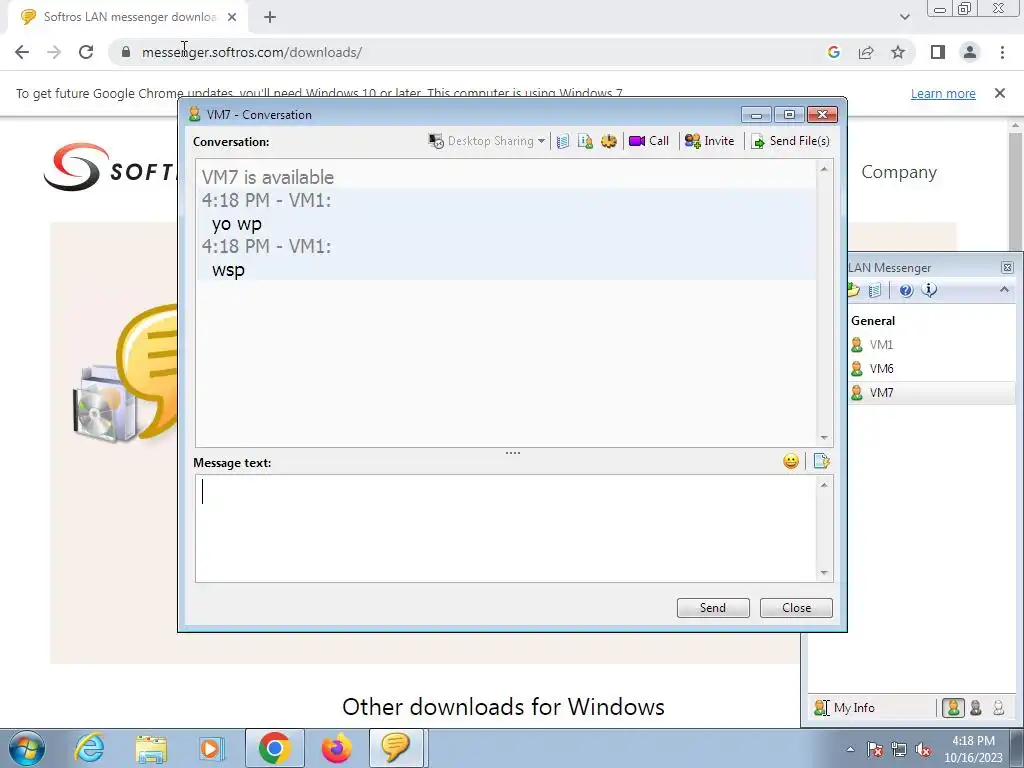Click inside the Message text field

[505, 528]
